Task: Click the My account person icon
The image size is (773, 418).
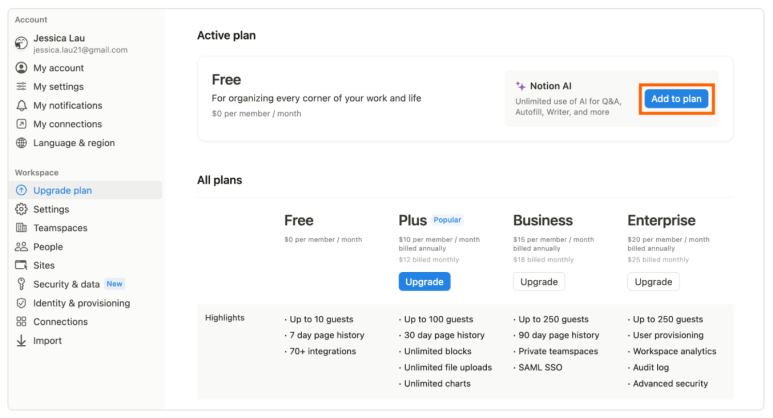Action: click(x=21, y=68)
